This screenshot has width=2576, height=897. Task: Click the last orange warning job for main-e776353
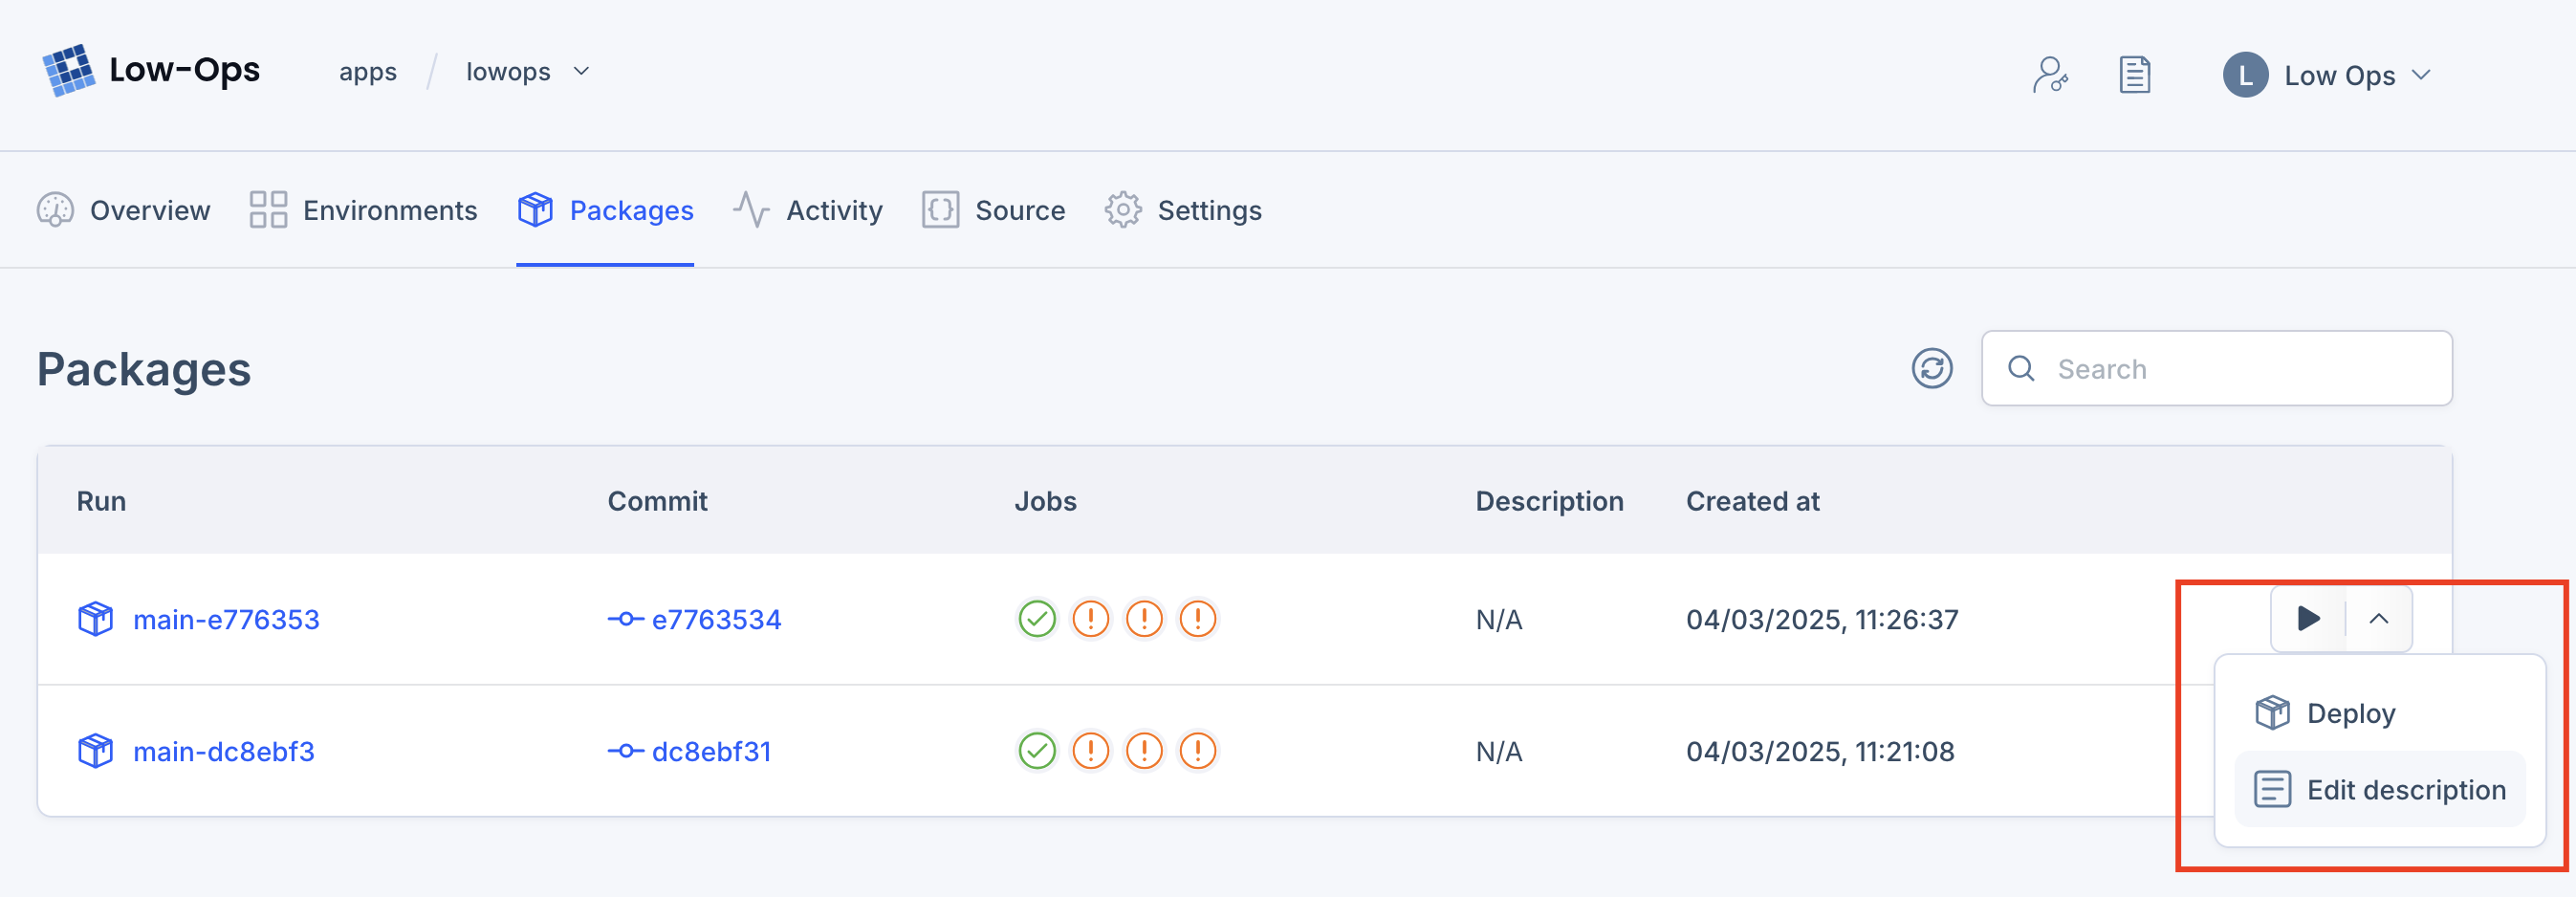click(x=1197, y=619)
